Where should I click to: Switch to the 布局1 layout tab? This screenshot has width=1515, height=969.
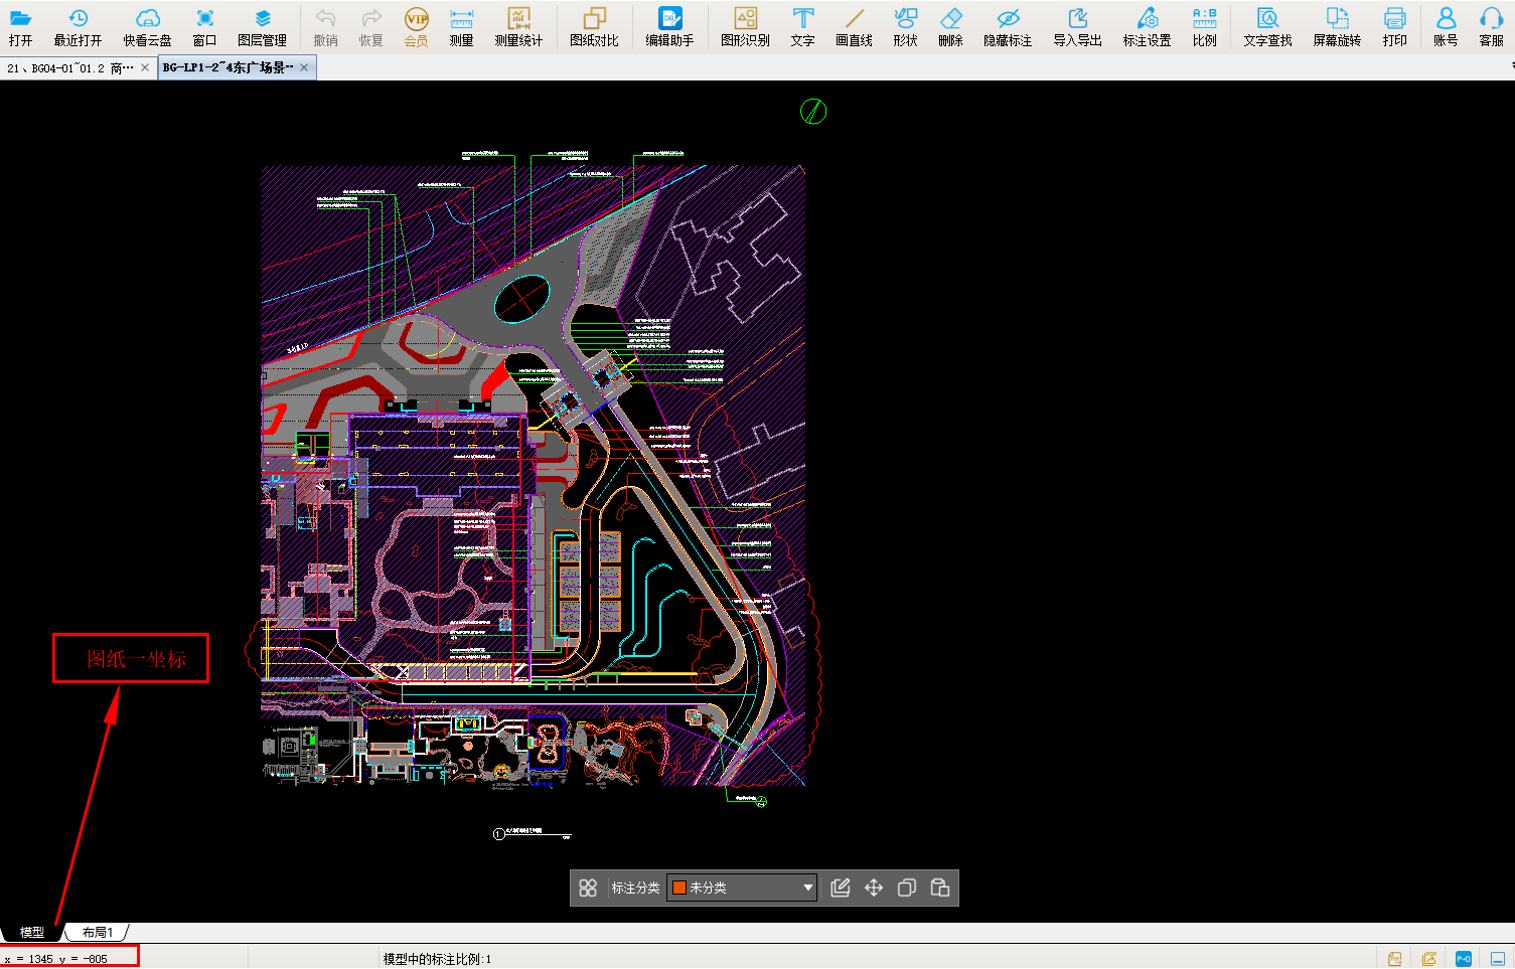click(97, 932)
